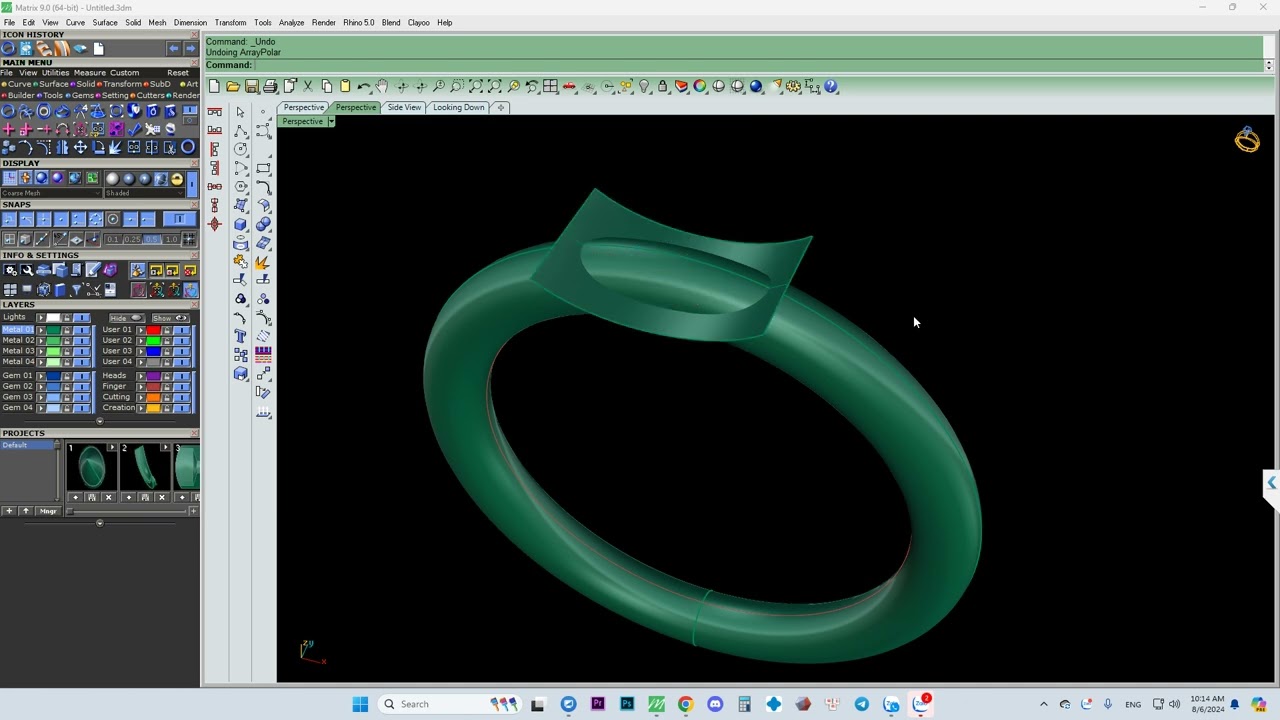Expand the Gem 02 layer arrow
The height and width of the screenshot is (720, 1280).
[x=41, y=387]
